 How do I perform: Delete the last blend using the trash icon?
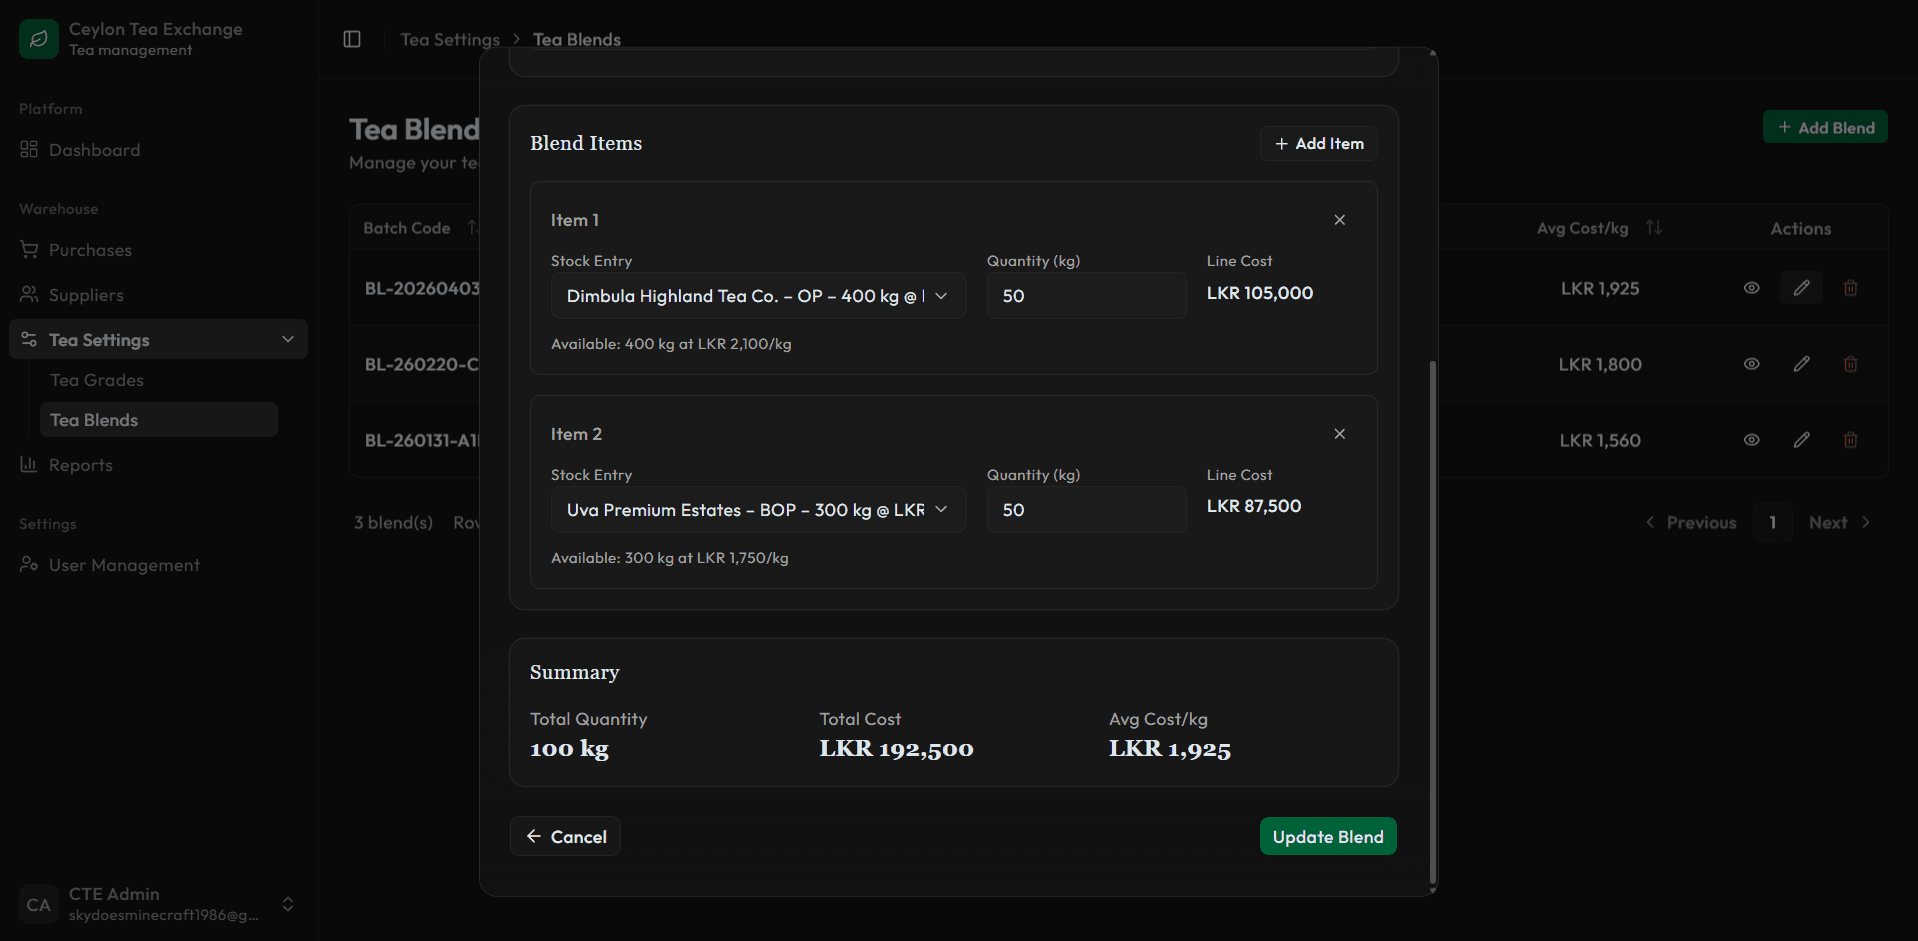(1849, 440)
